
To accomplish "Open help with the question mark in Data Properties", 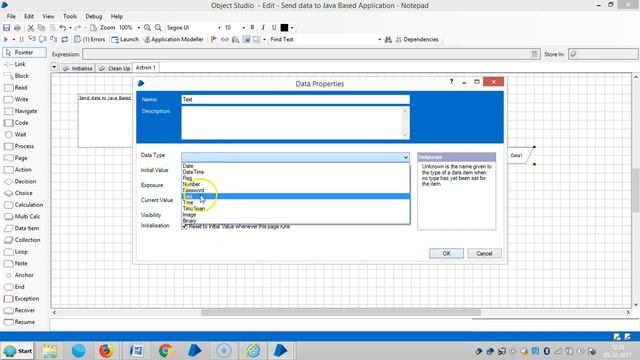I will click(451, 82).
